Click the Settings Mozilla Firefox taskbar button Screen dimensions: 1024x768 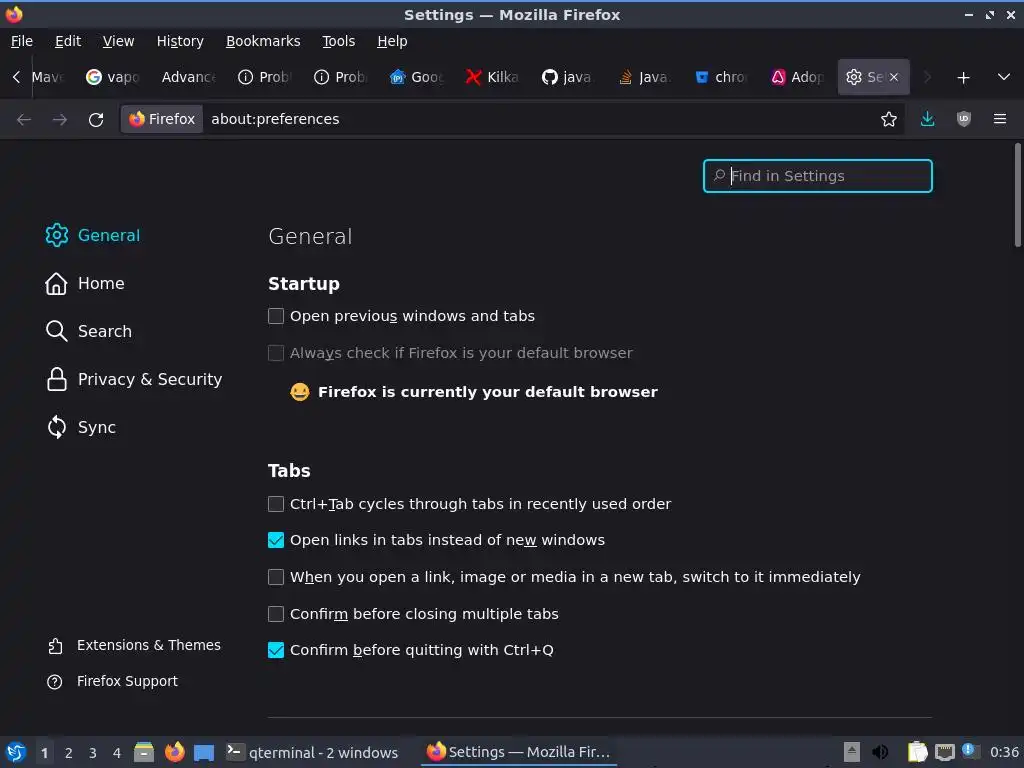519,752
